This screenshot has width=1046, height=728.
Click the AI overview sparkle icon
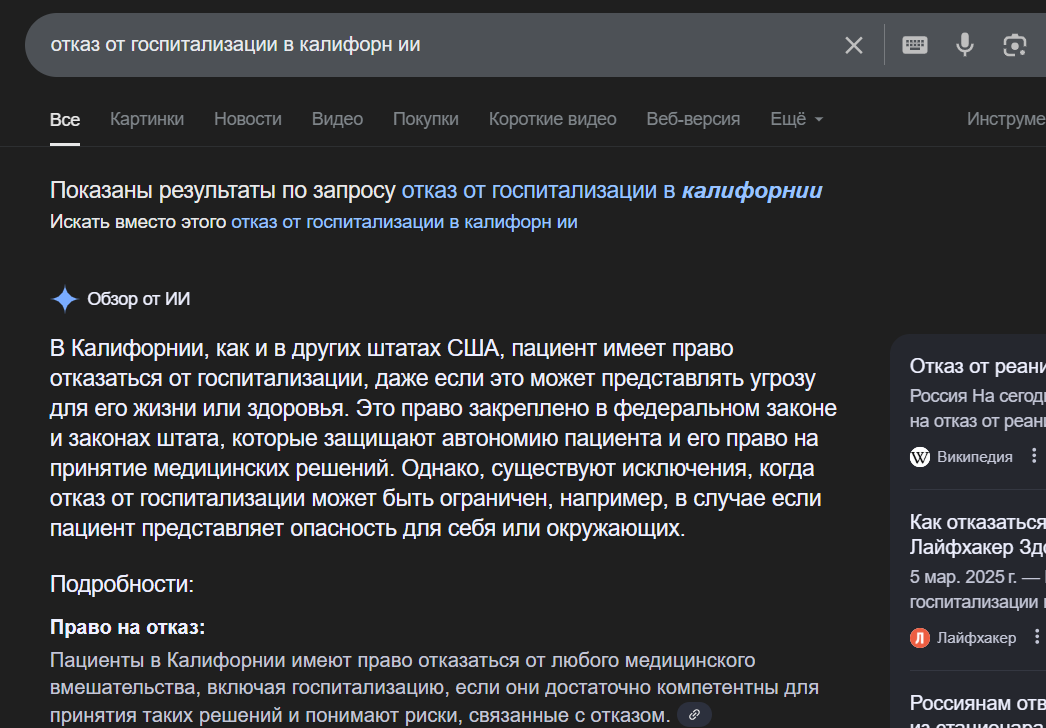[65, 299]
